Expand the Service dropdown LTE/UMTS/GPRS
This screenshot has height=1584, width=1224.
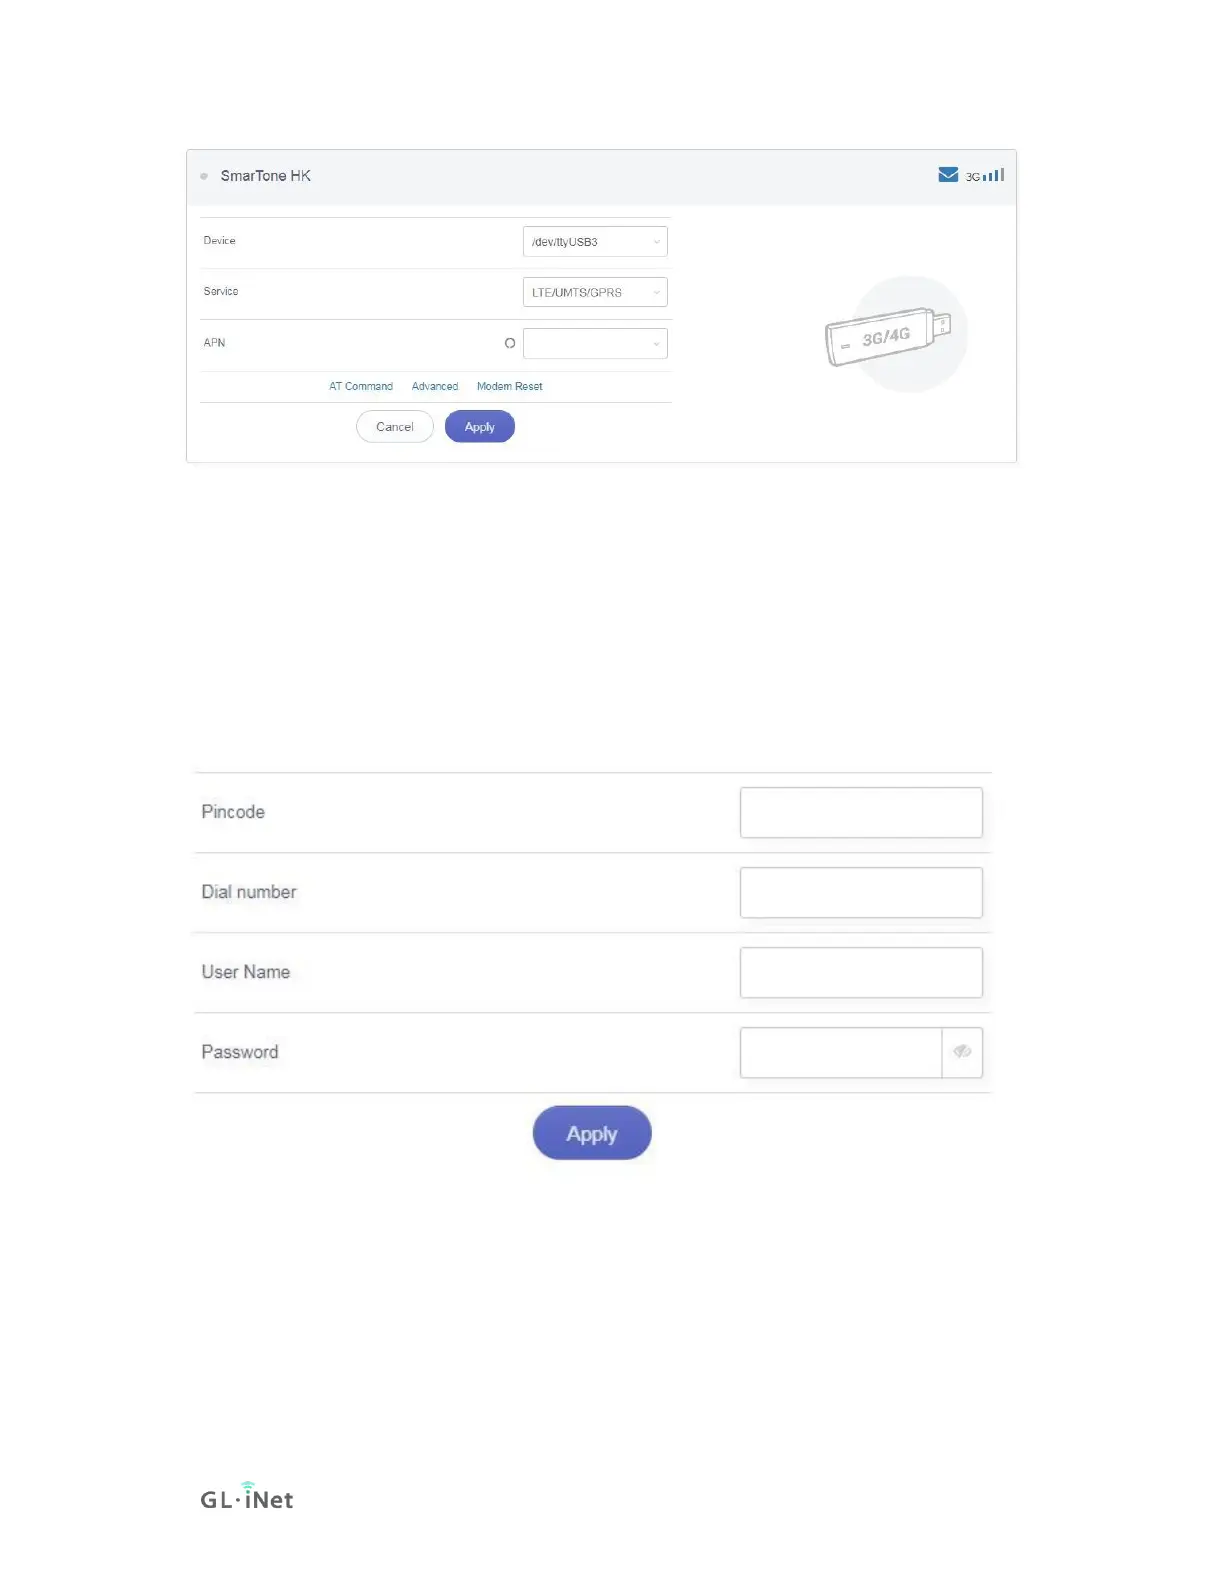click(x=595, y=292)
